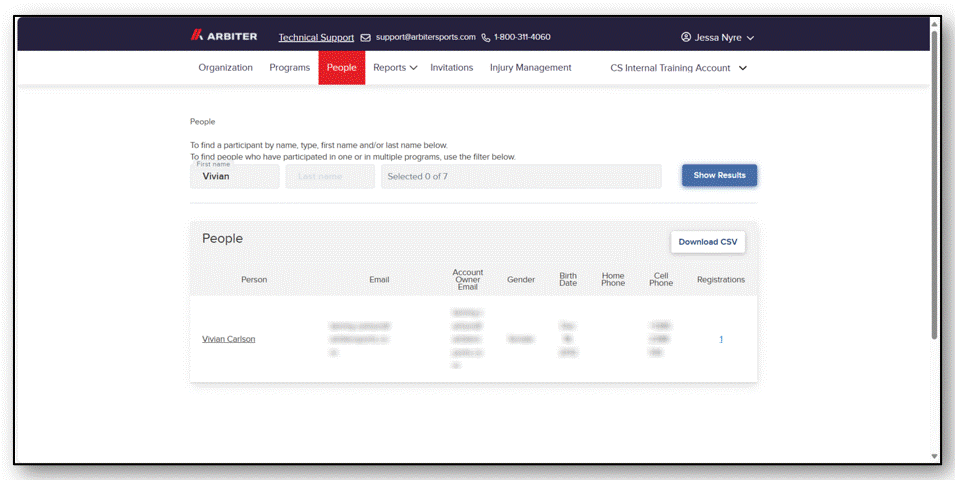Screen dimensions: 955x480
Task: Click the scrollbar down arrow
Action: point(934,456)
